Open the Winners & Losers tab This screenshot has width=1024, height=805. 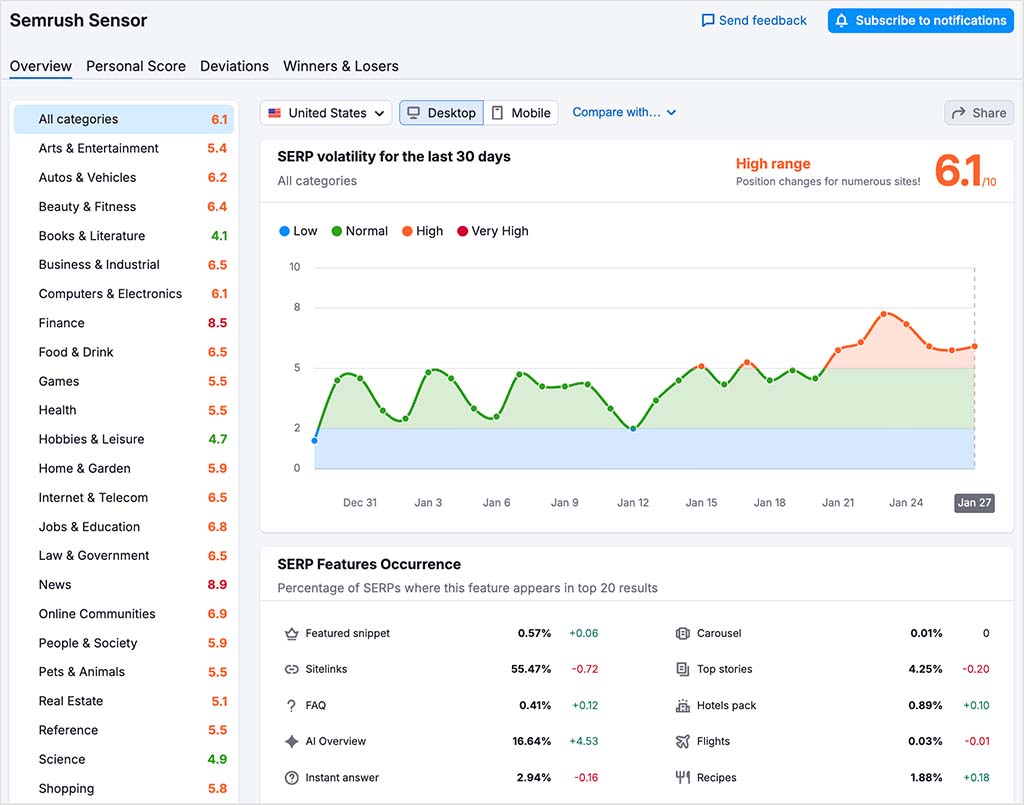click(341, 67)
